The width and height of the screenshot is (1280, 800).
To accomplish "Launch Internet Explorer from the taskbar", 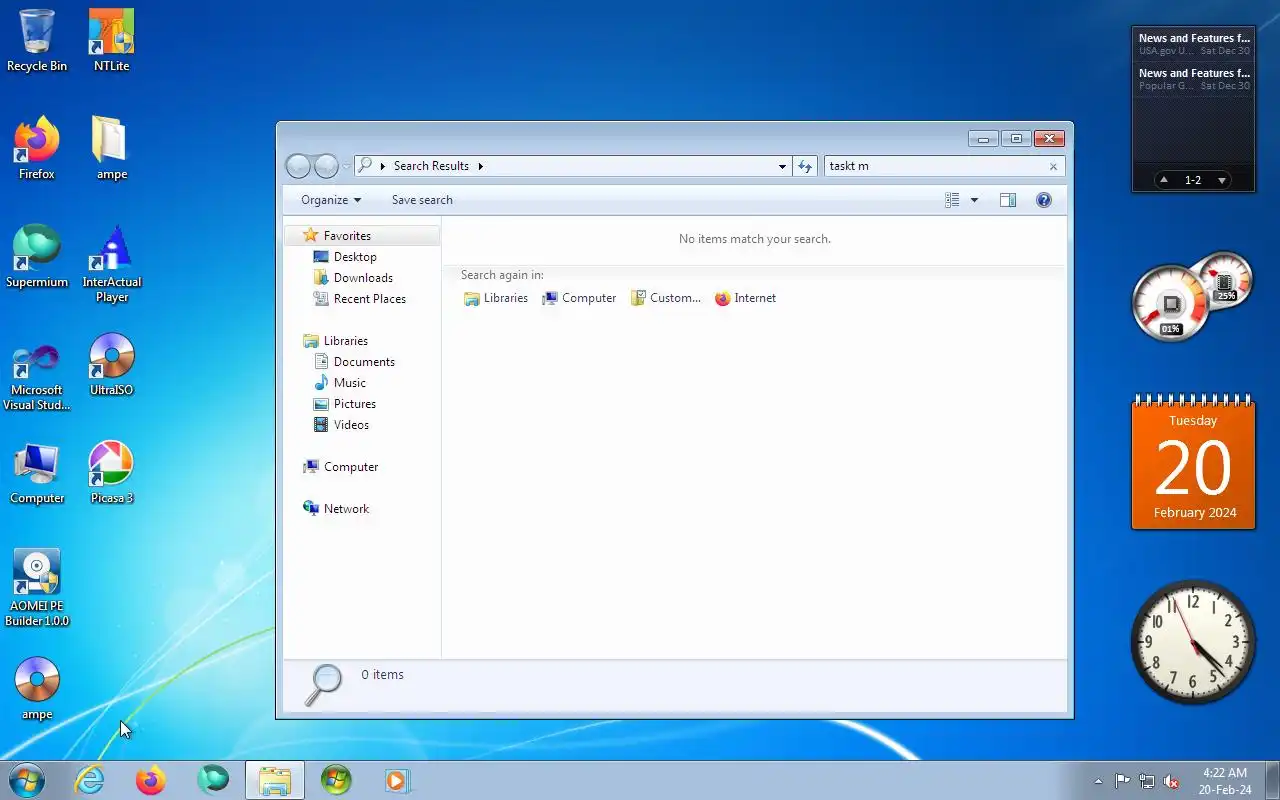I will 90,780.
